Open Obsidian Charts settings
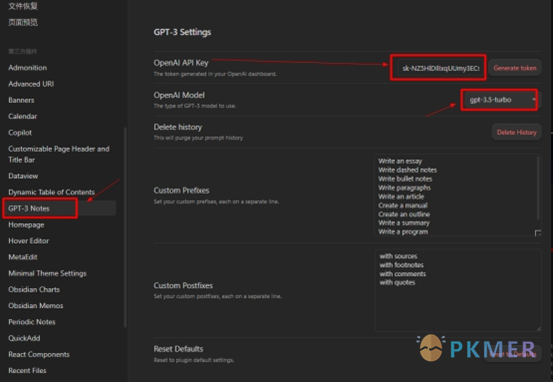Viewport: 553px width, 382px height. click(34, 290)
